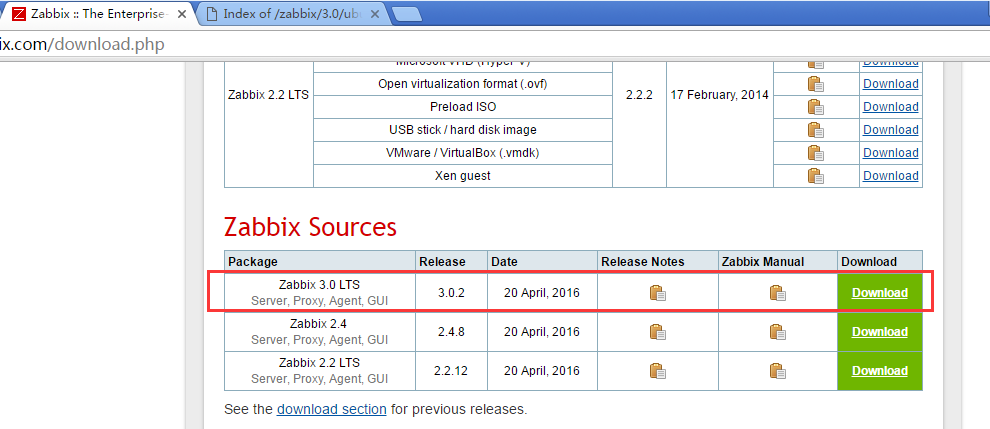Open notes icon for VMware / VirtualBox row
This screenshot has height=429, width=990.
point(815,153)
